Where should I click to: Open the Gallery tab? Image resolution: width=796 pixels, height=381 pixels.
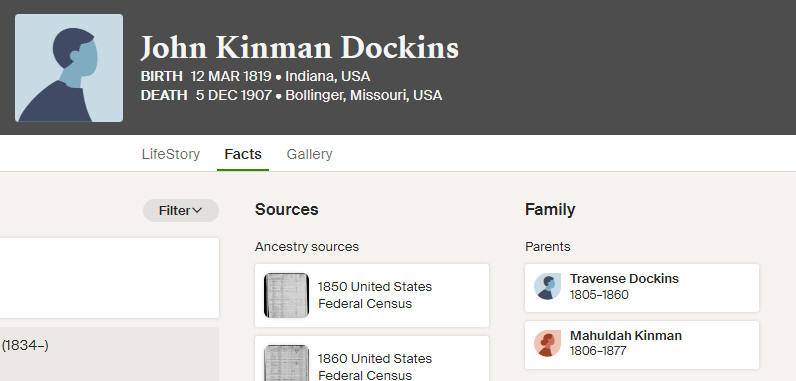(309, 154)
